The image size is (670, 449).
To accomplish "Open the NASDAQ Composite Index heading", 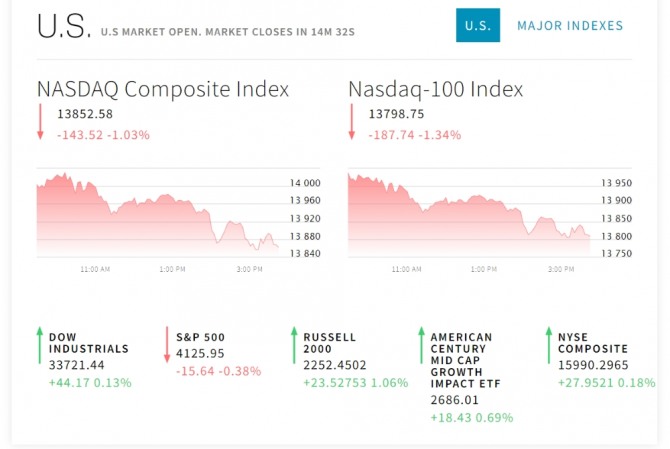I will click(x=163, y=89).
